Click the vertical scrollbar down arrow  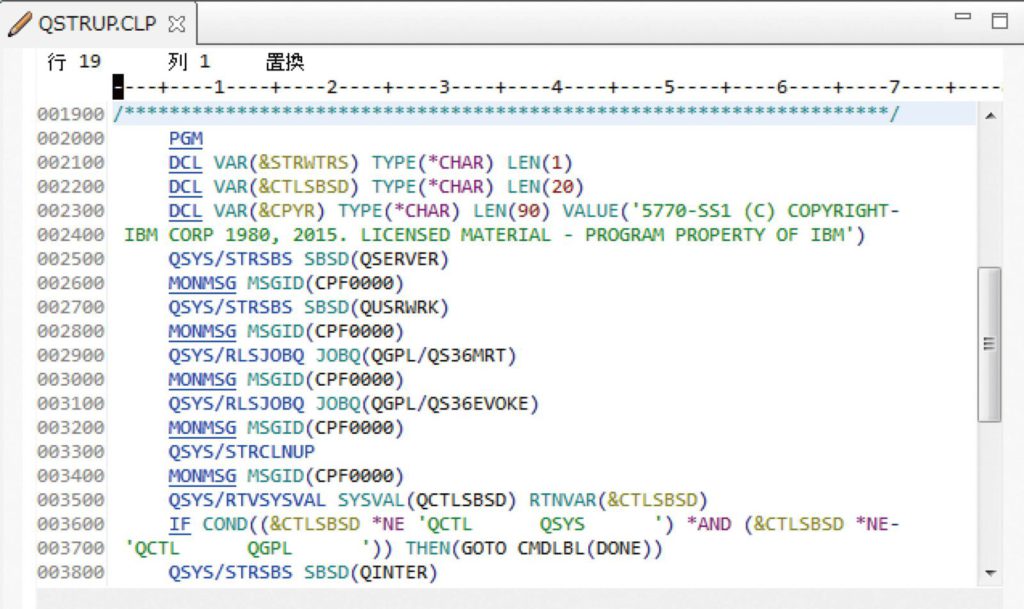point(989,573)
